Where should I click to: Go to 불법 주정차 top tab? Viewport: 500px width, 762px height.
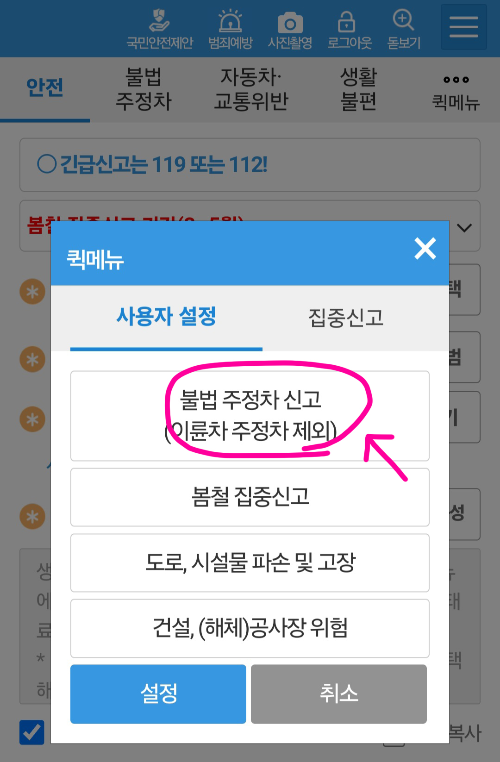(143, 89)
